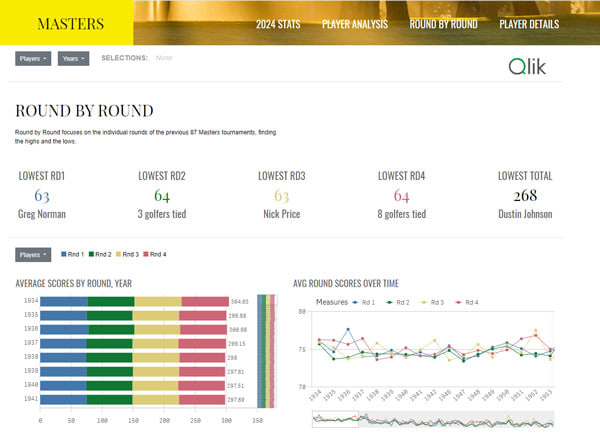The width and height of the screenshot is (600, 433).
Task: Toggle Rd 4 line legend item
Action: [x=467, y=303]
